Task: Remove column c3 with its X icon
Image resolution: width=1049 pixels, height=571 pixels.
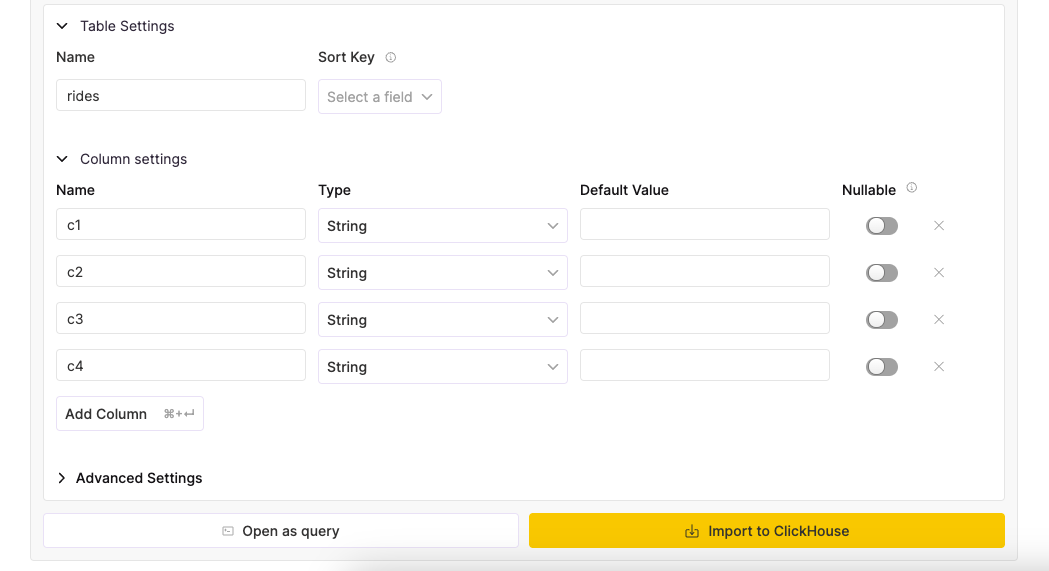Action: click(939, 320)
